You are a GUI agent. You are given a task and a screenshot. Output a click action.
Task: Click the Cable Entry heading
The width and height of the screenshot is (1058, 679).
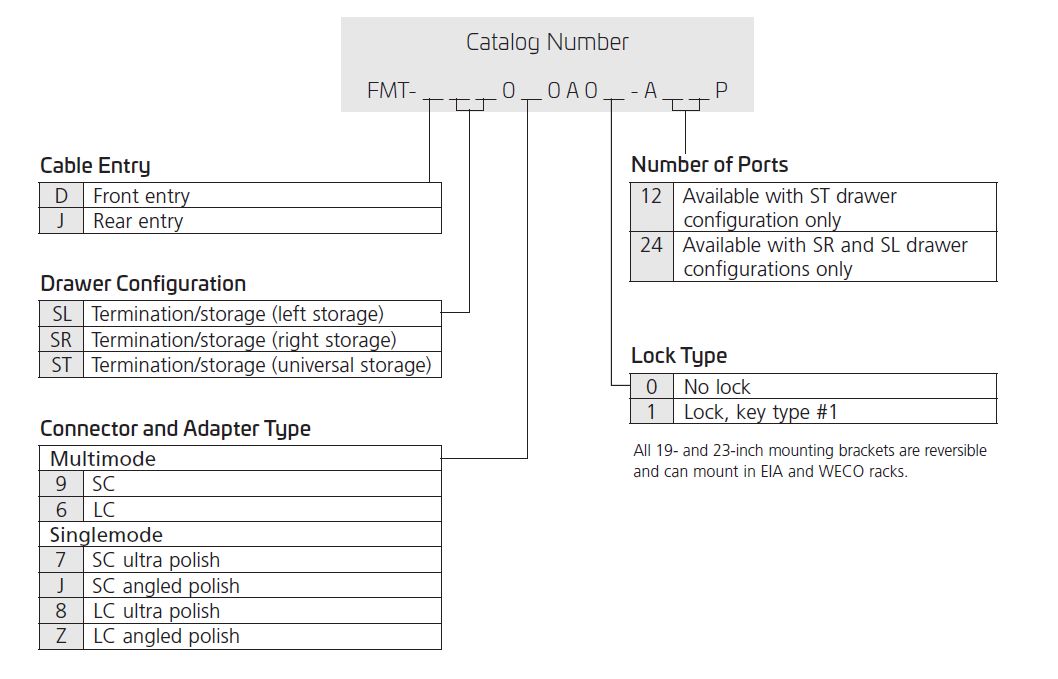coord(95,165)
